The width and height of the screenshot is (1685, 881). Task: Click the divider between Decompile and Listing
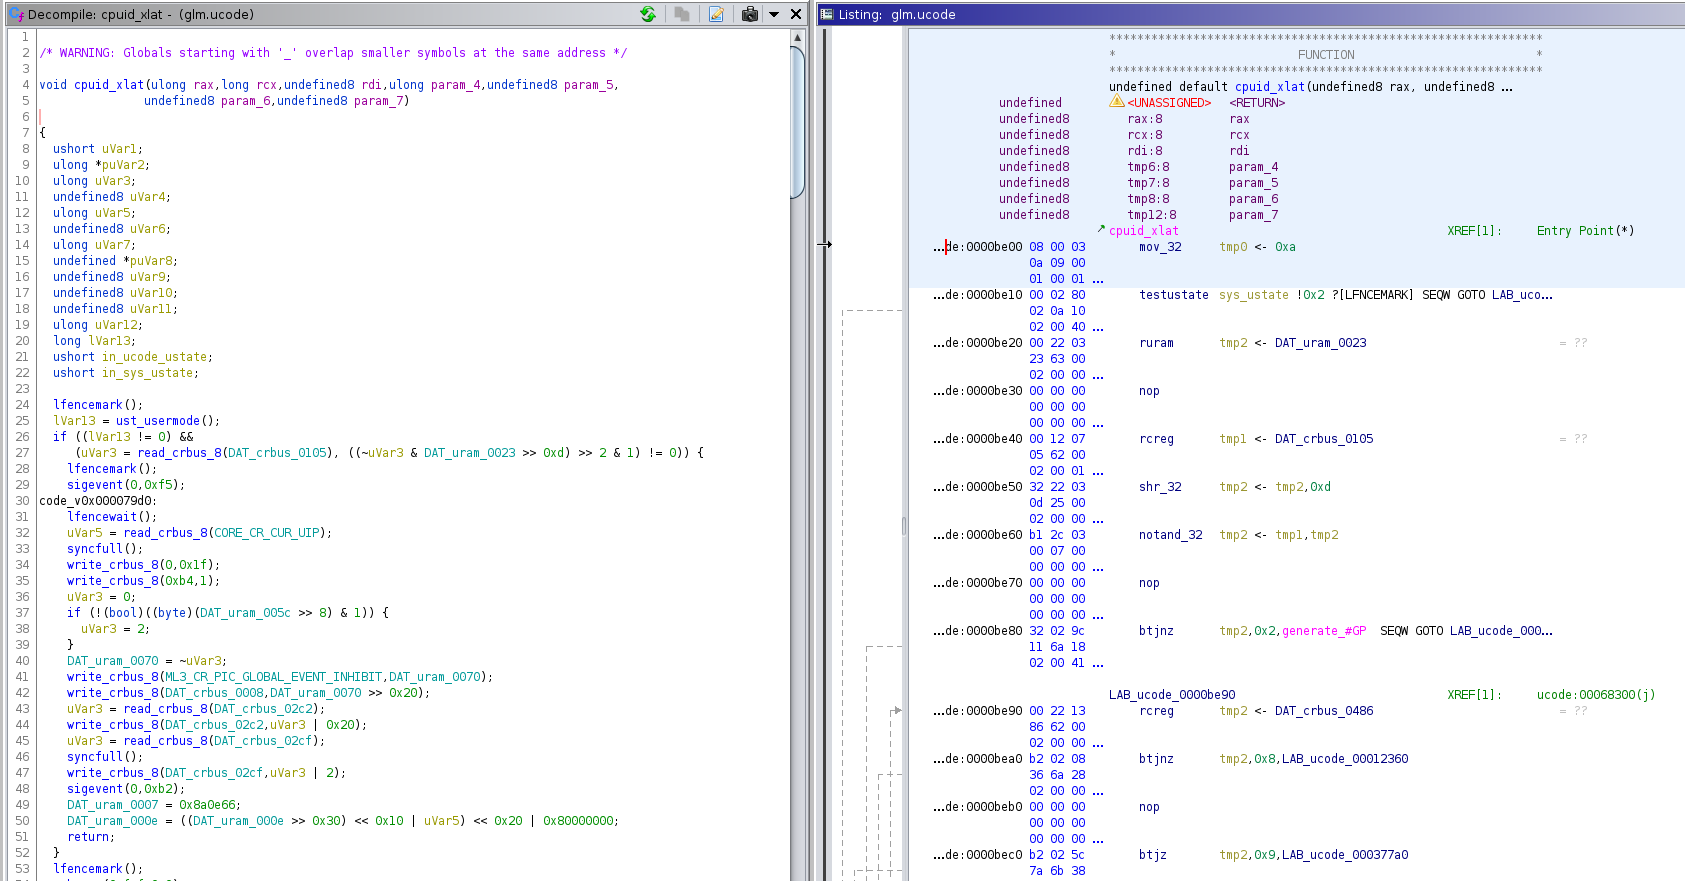[811, 450]
